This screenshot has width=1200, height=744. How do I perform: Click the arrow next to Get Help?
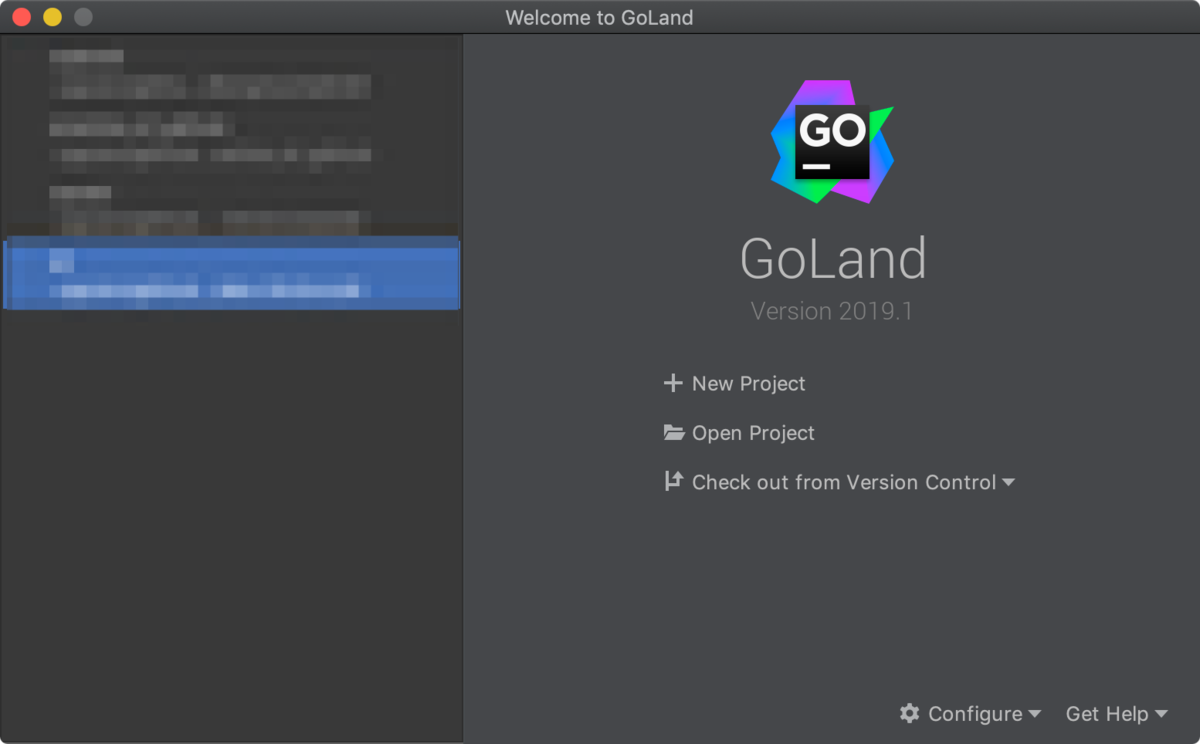click(1161, 714)
